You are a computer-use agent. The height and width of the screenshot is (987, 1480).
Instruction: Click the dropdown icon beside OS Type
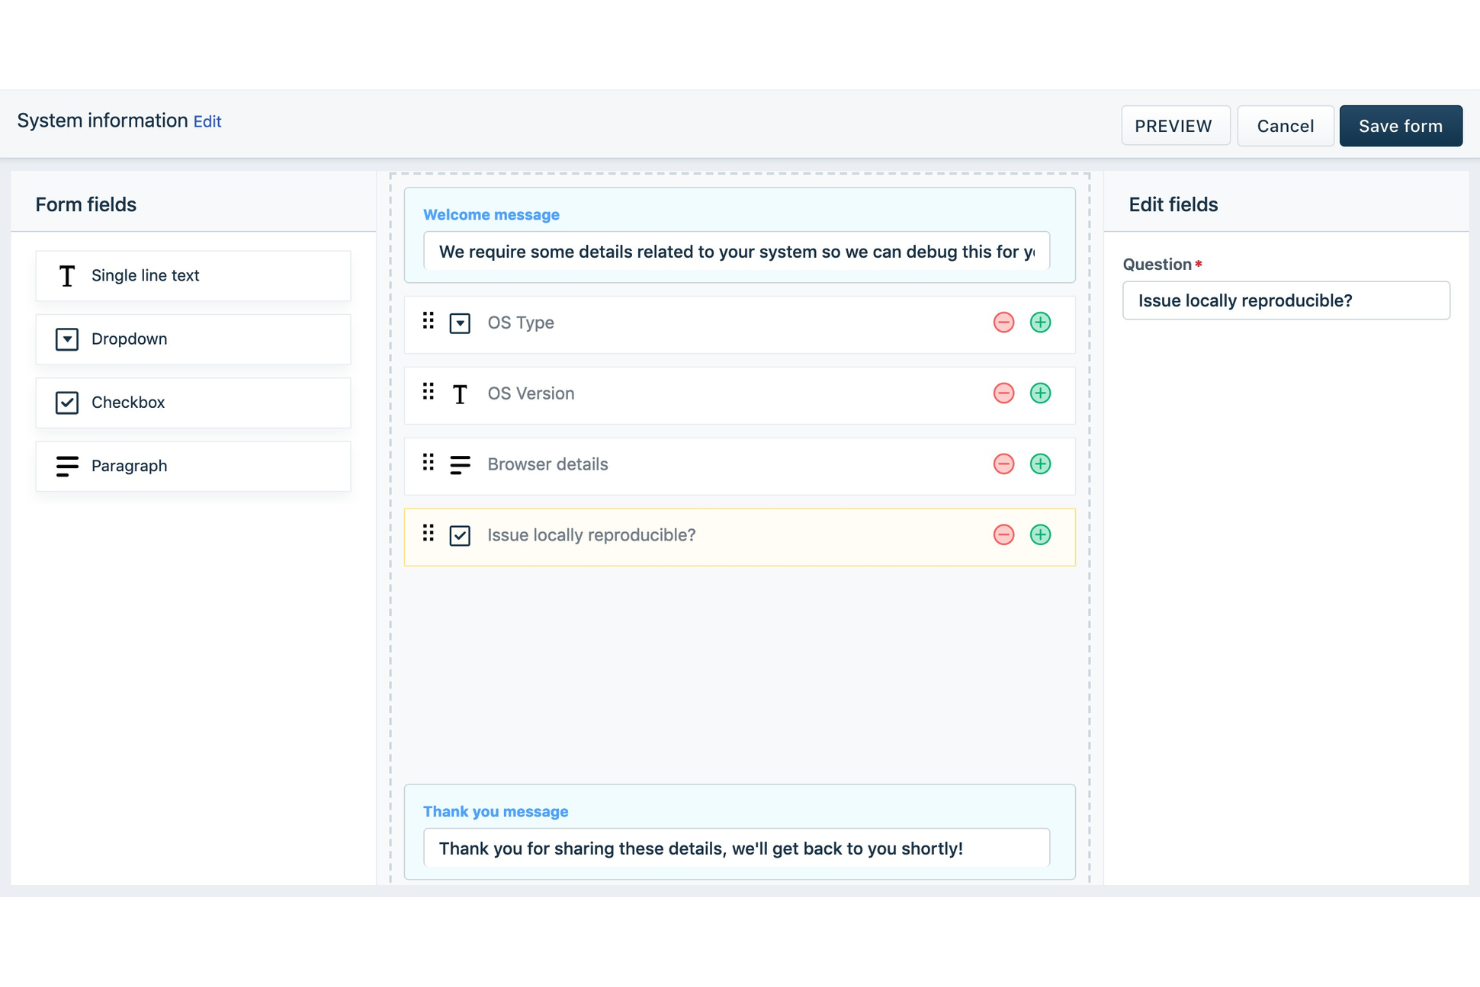(460, 322)
